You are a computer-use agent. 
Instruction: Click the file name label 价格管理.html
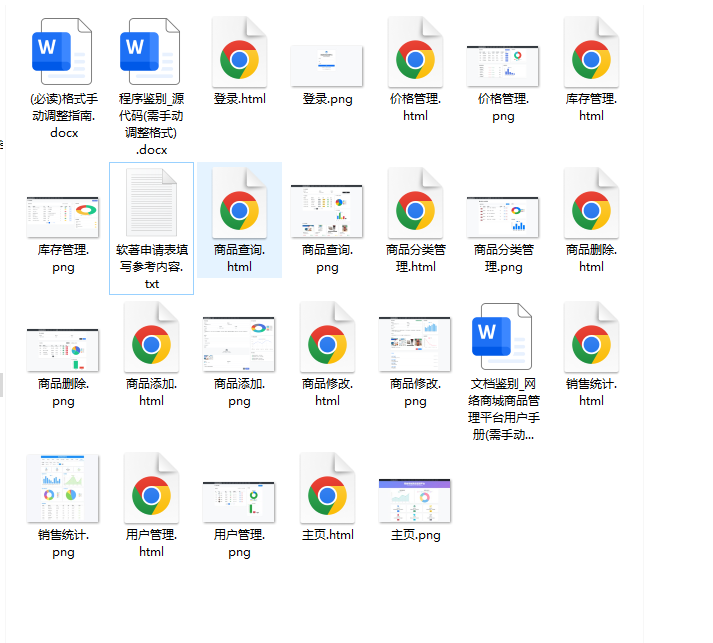pos(415,107)
